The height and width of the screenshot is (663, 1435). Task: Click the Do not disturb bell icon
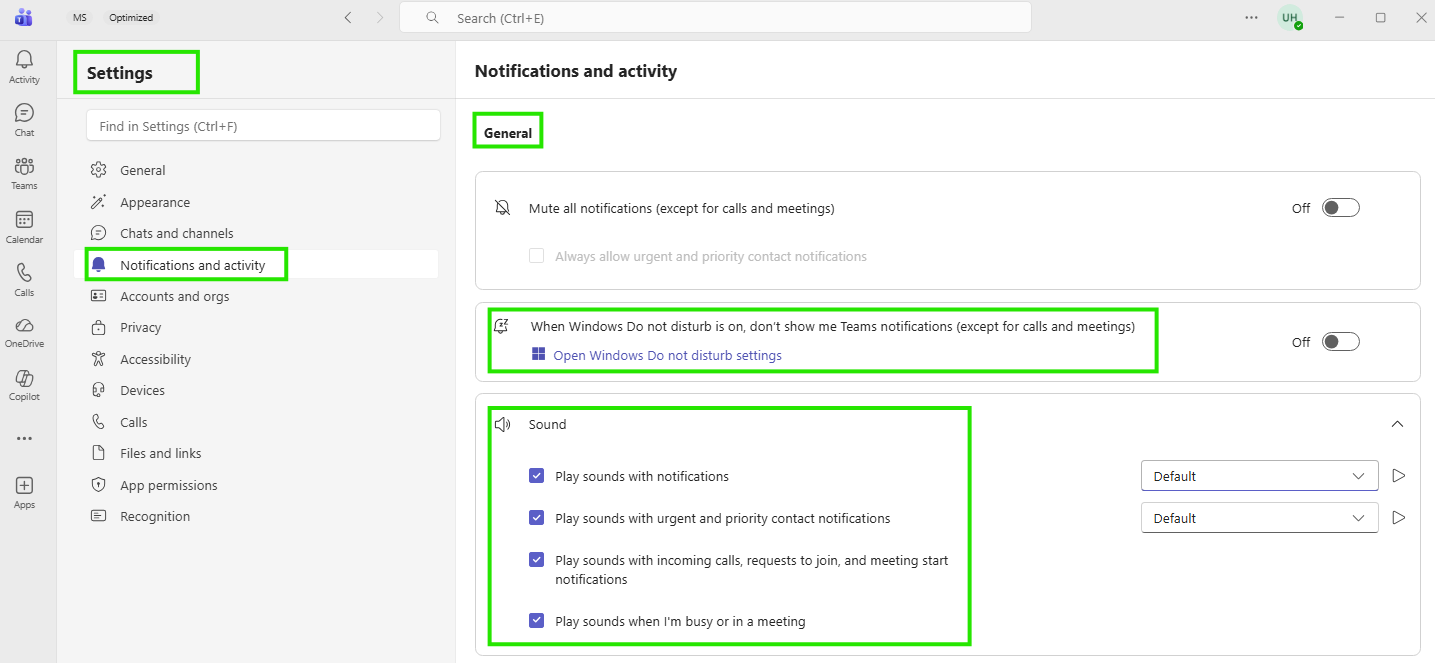click(x=502, y=326)
